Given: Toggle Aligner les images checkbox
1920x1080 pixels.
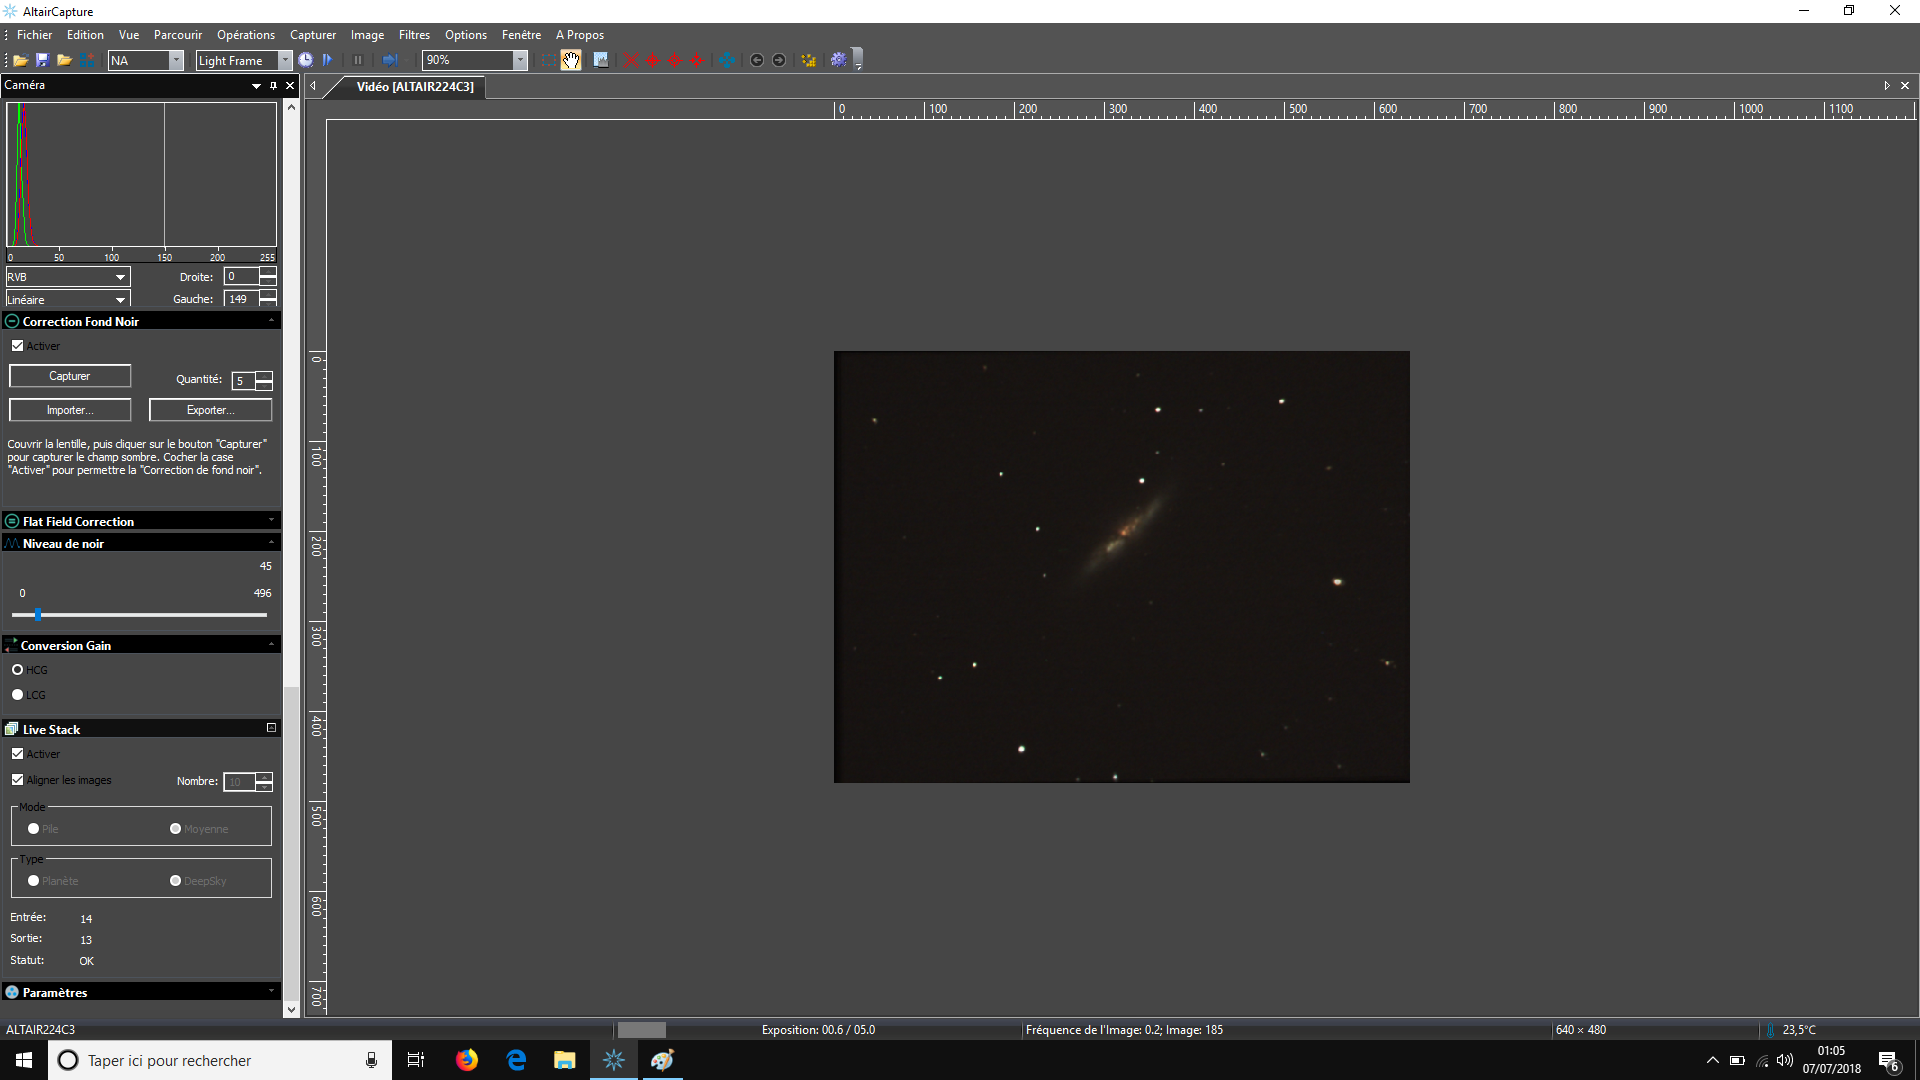Looking at the screenshot, I should coord(18,780).
